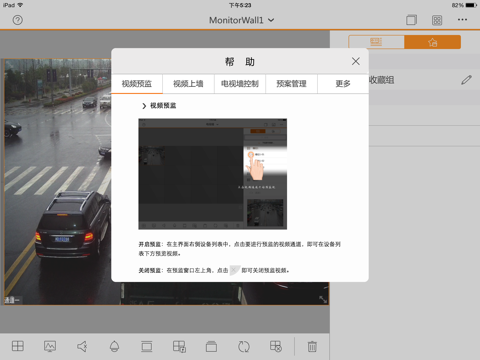Screen dimensions: 480x360
Task: Click the grid with X clear icon
Action: coord(276,346)
